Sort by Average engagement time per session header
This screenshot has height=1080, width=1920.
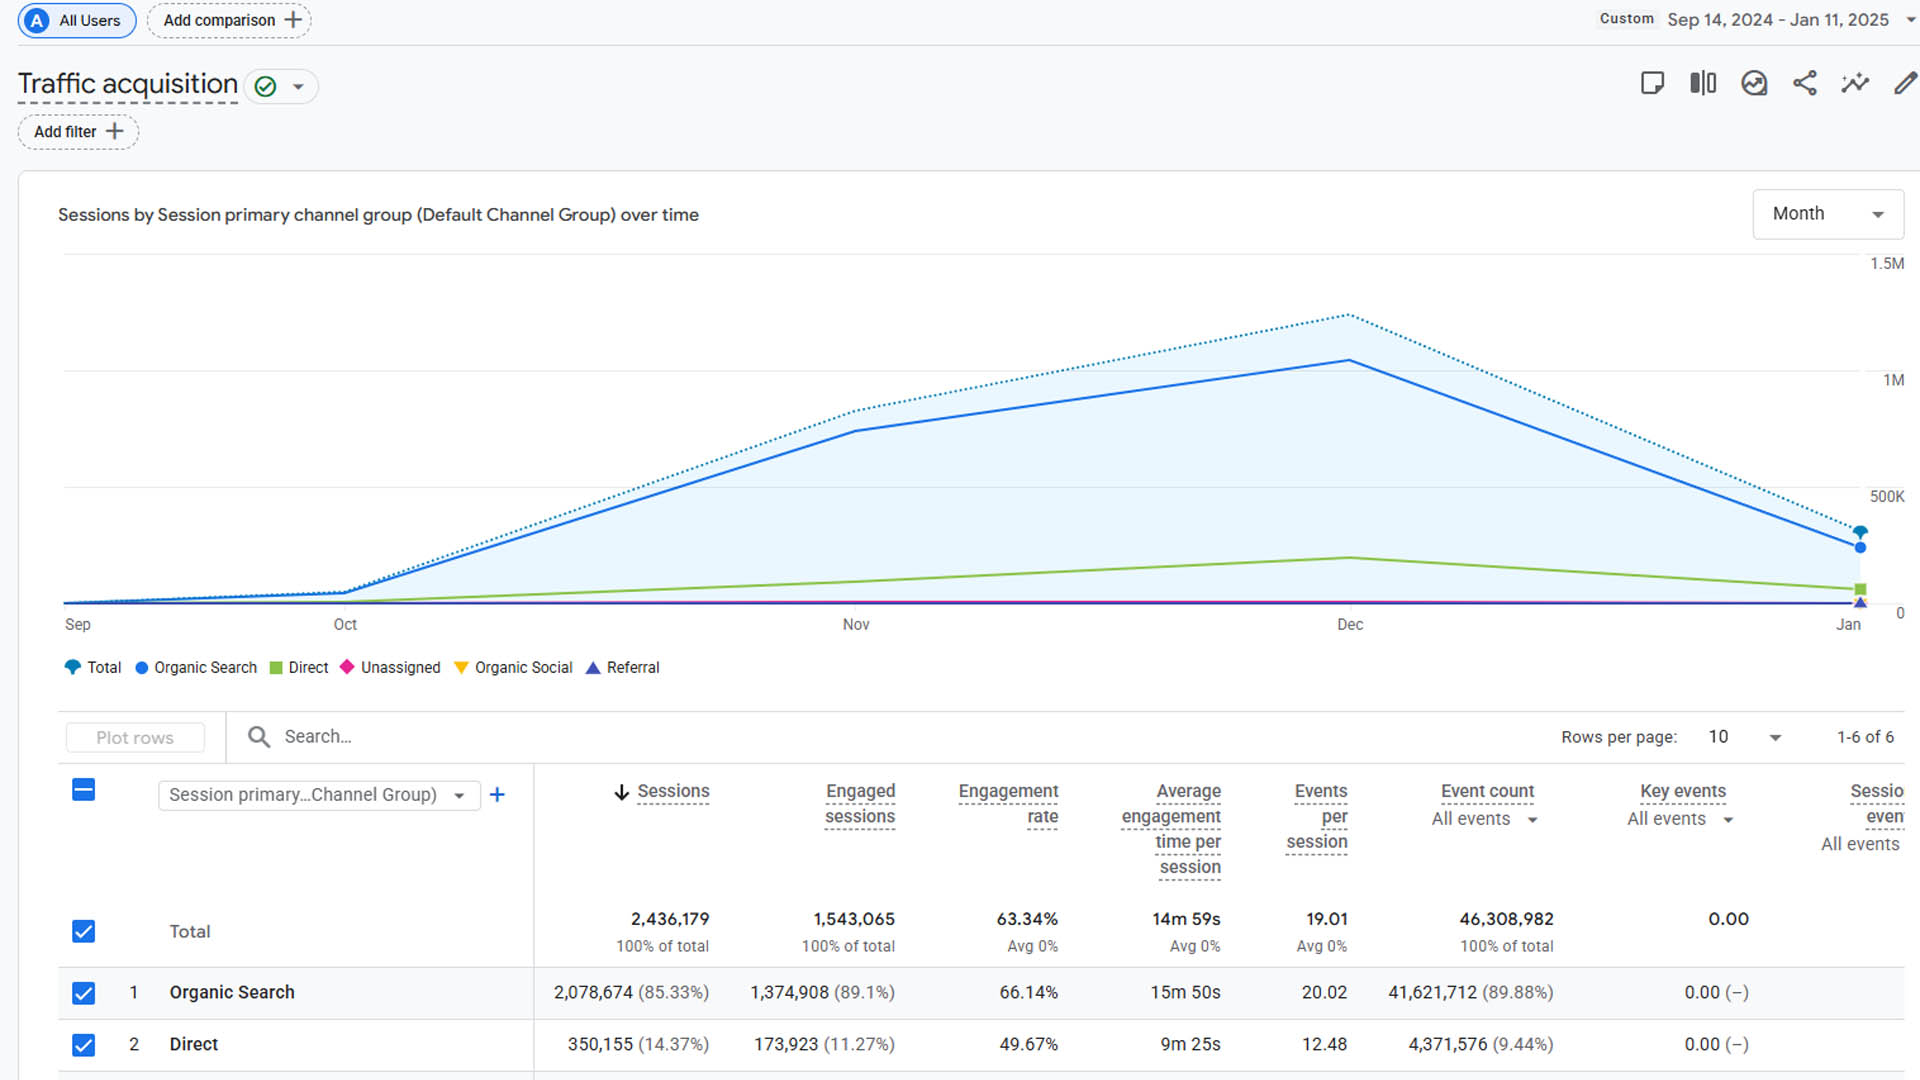pos(1171,829)
